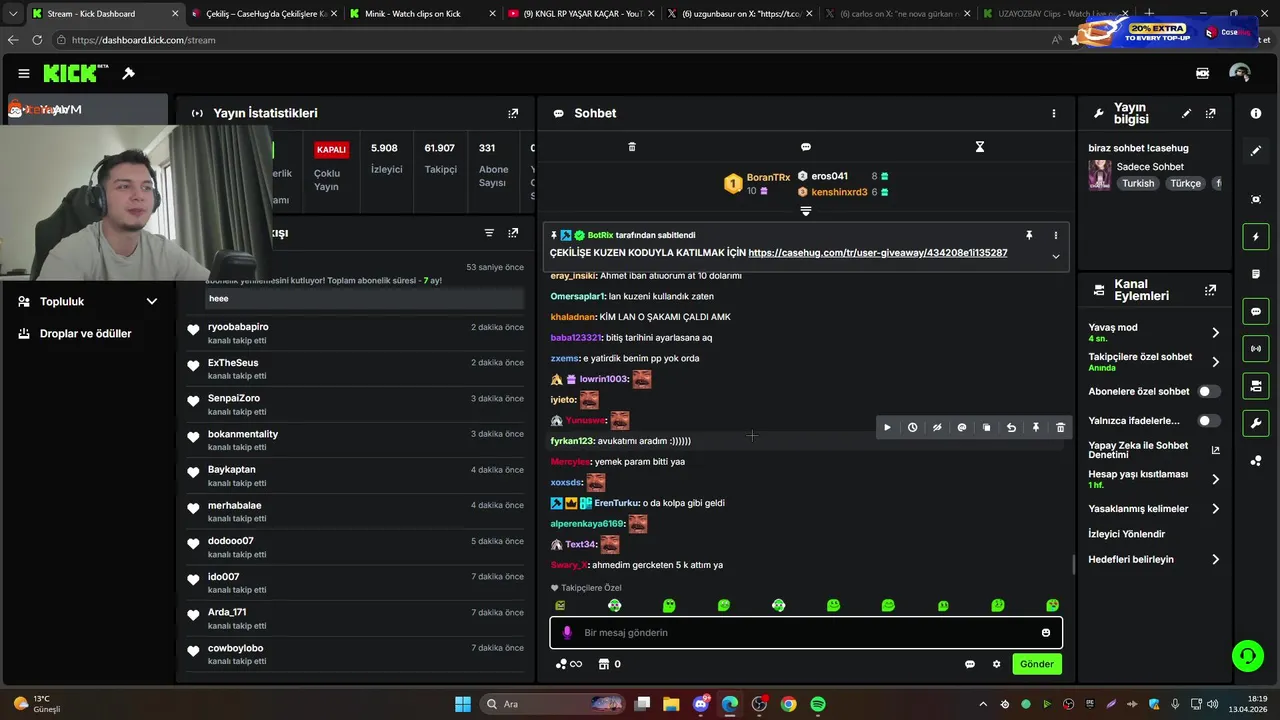The width and height of the screenshot is (1280, 720).
Task: Open the chat settings gear icon
Action: (x=996, y=664)
